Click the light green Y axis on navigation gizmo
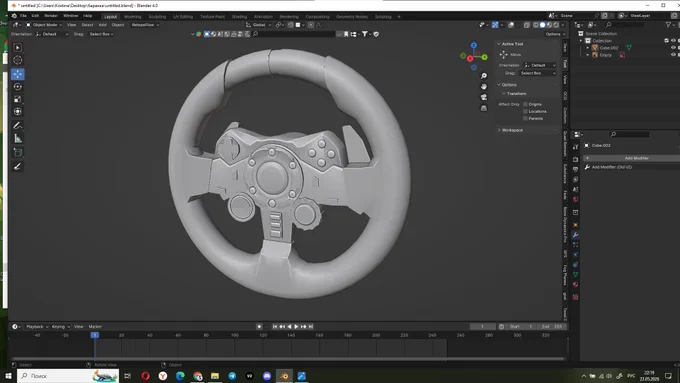680x383 pixels. click(484, 57)
